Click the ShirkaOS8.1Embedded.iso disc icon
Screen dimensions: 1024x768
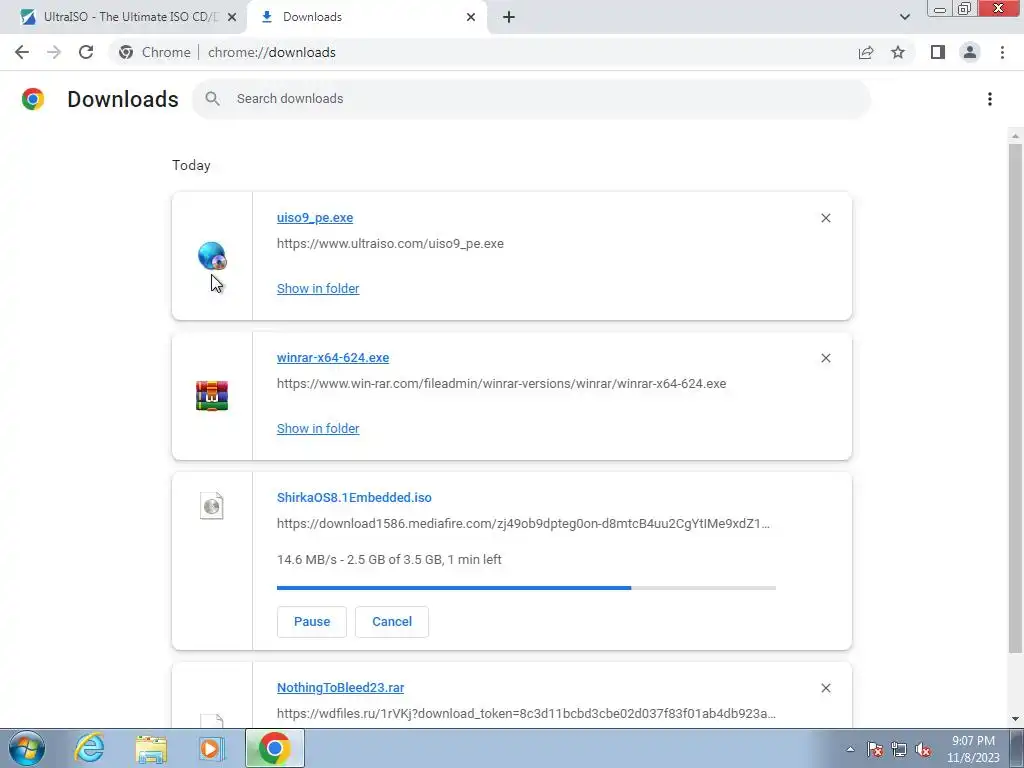[x=212, y=505]
